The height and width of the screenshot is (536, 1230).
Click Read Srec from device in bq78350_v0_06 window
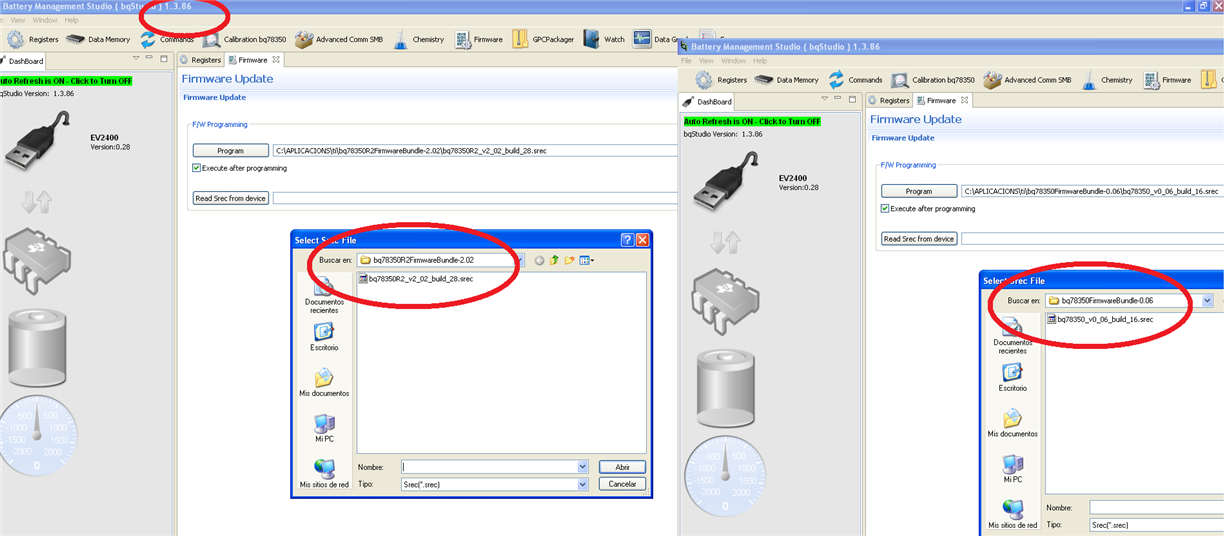(x=919, y=238)
